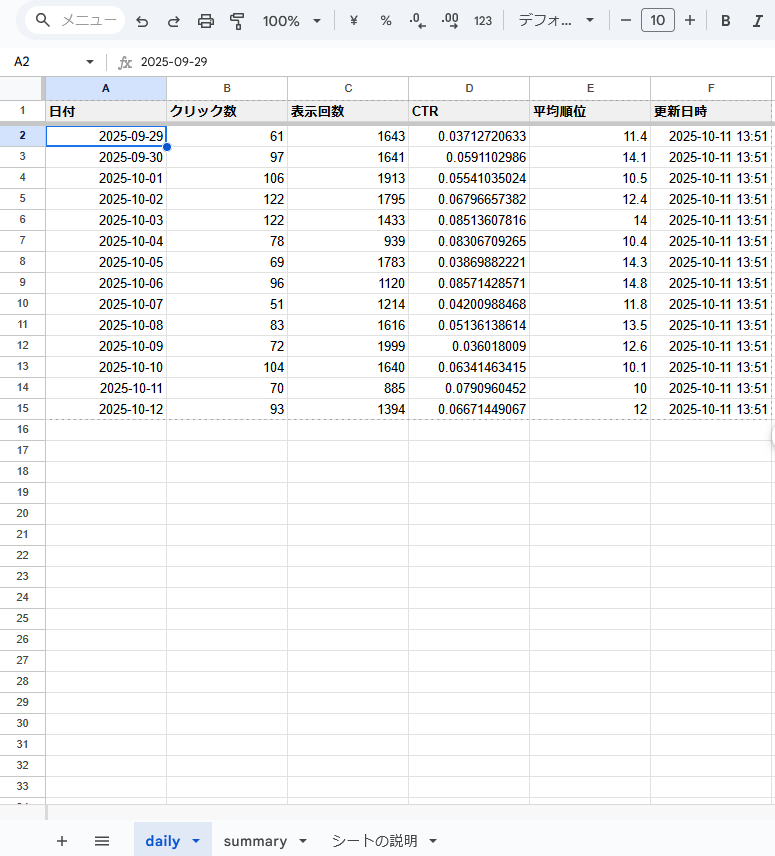Click the redo arrow icon
Screen dimensions: 775x856
point(173,21)
